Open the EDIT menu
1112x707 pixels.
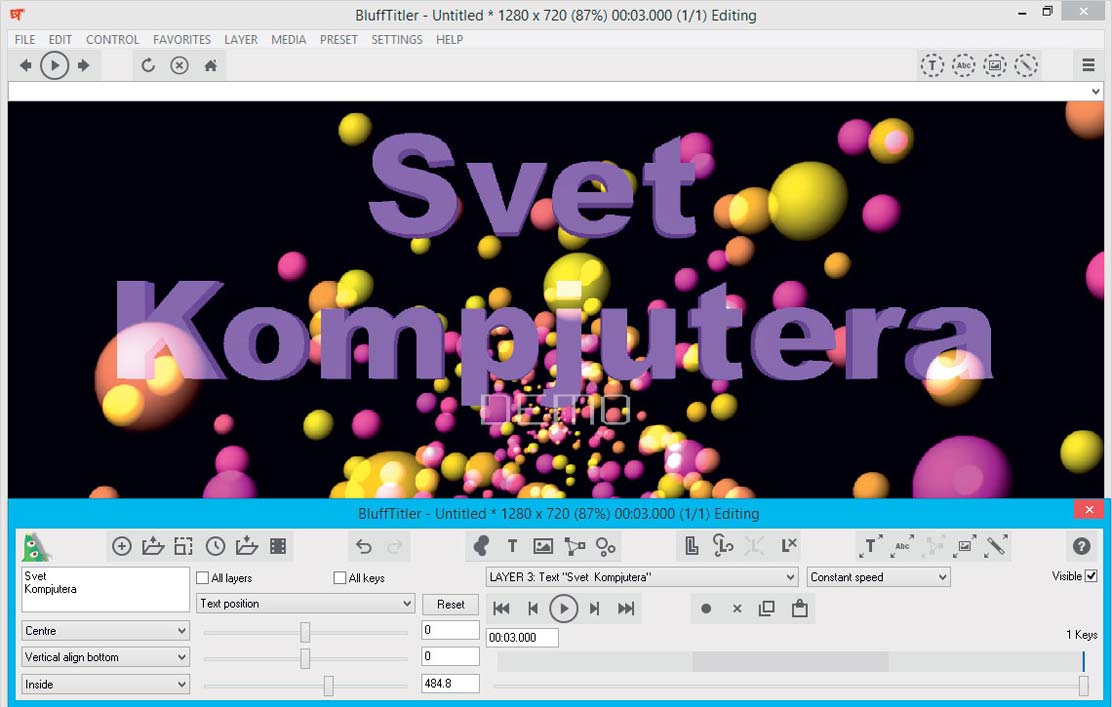60,40
